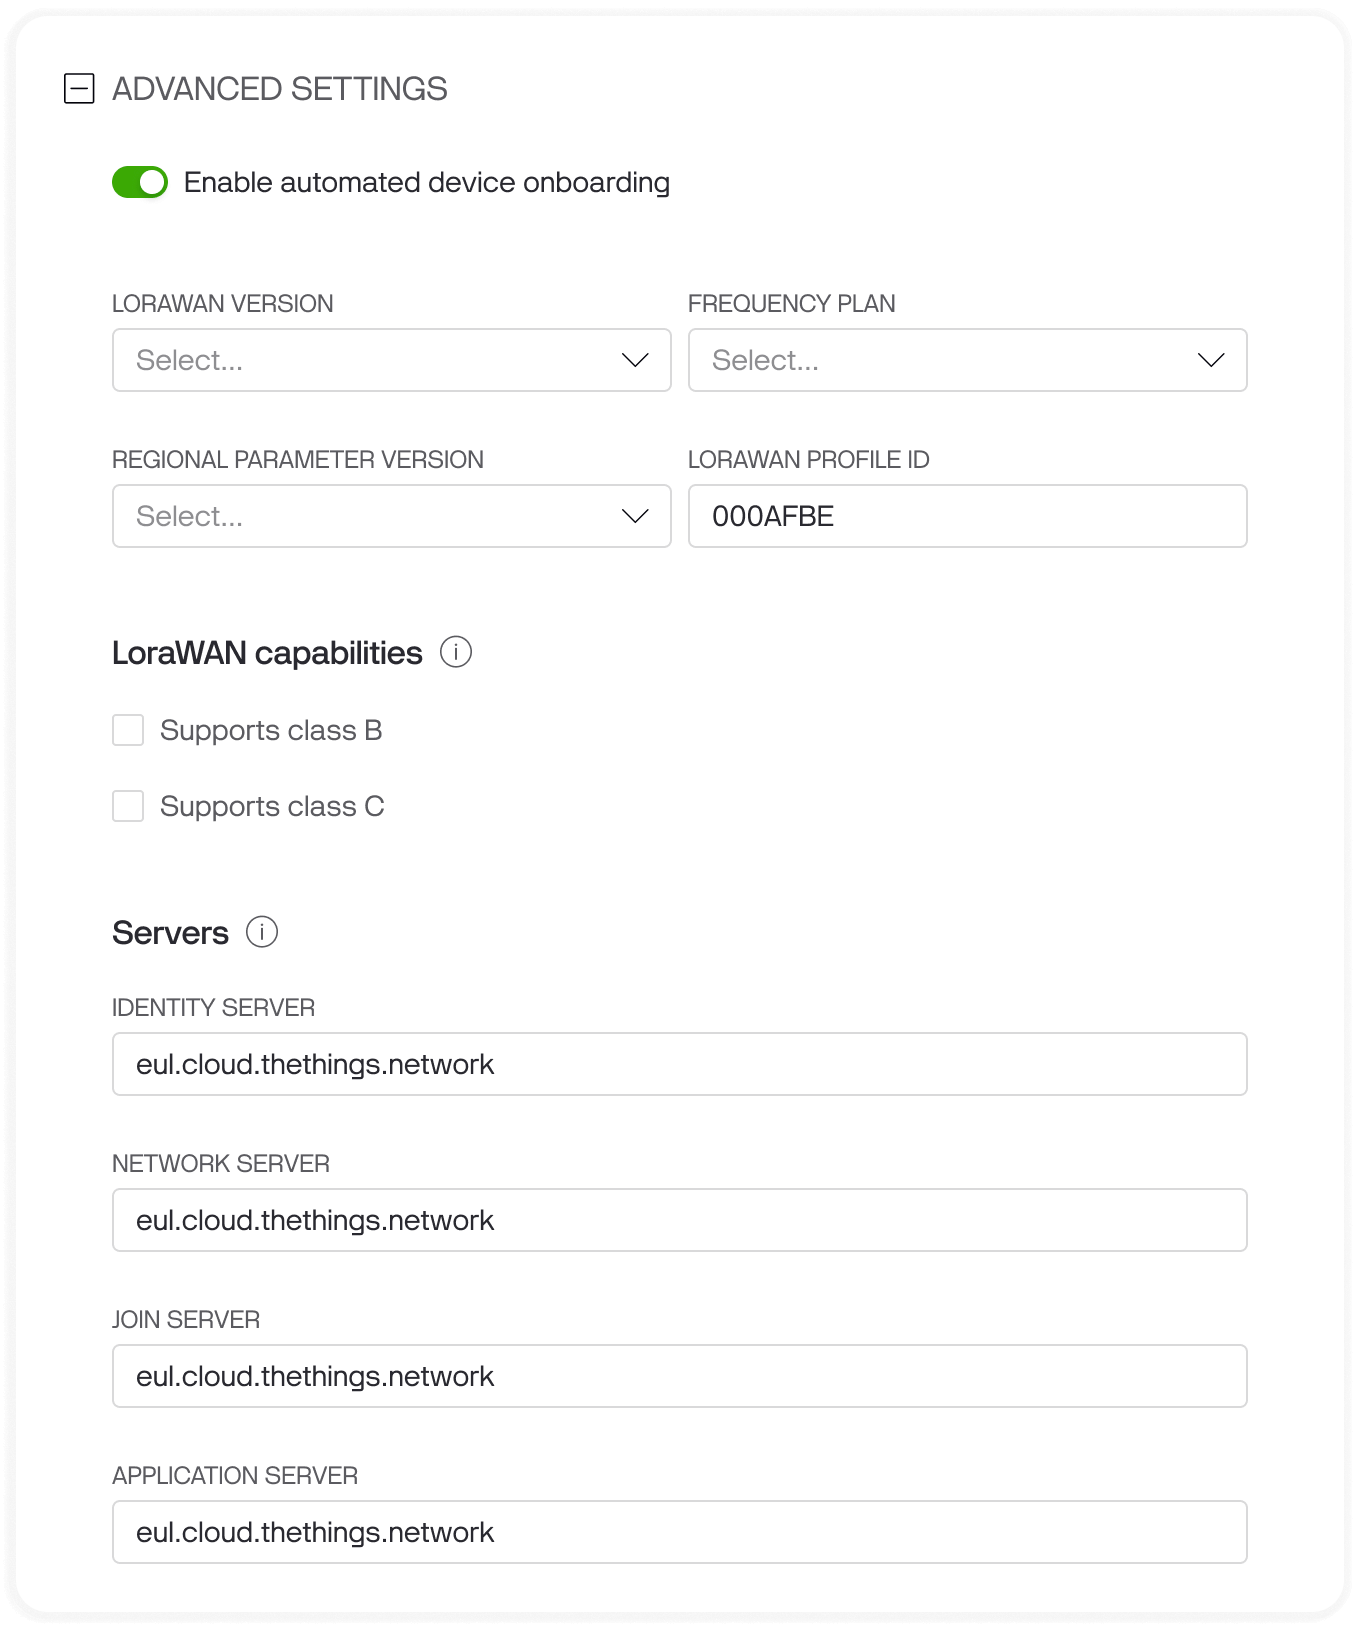The height and width of the screenshot is (1628, 1360).
Task: Focus the APPLICATION SERVER input
Action: pyautogui.click(x=680, y=1532)
